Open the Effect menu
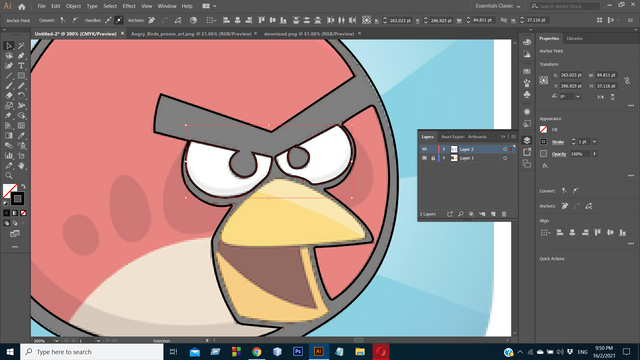The height and width of the screenshot is (360, 640). coord(129,6)
